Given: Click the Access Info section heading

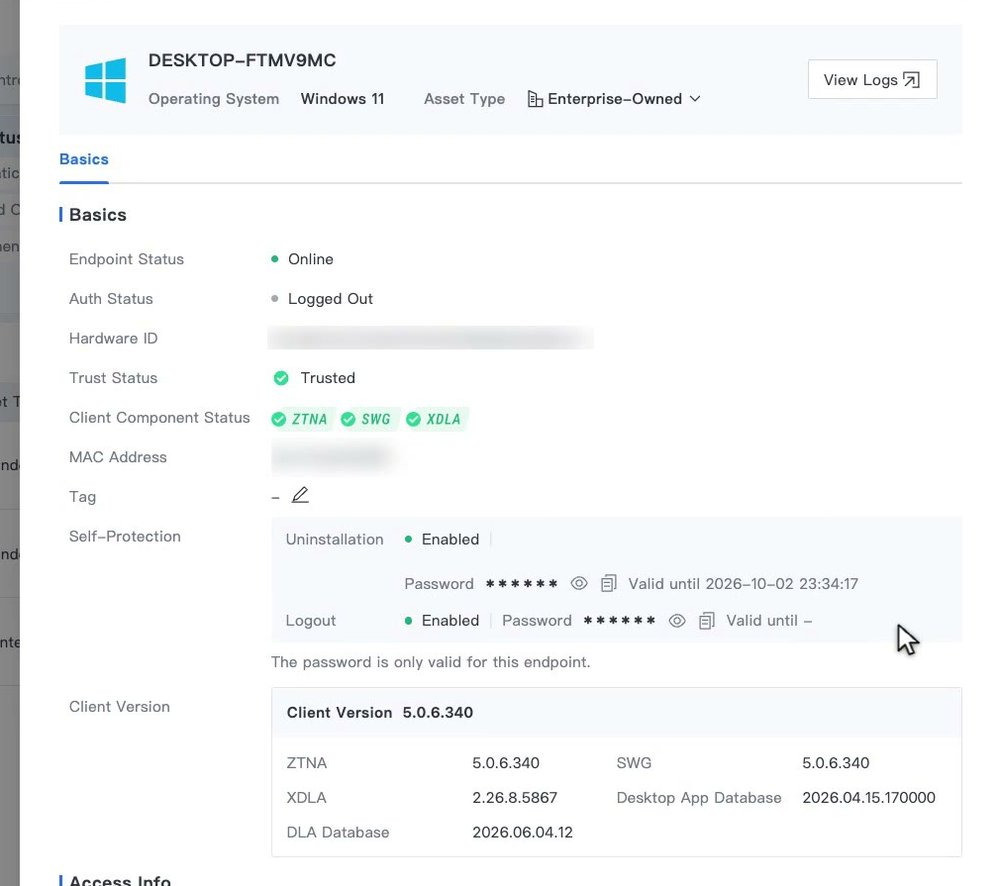Looking at the screenshot, I should tap(120, 880).
